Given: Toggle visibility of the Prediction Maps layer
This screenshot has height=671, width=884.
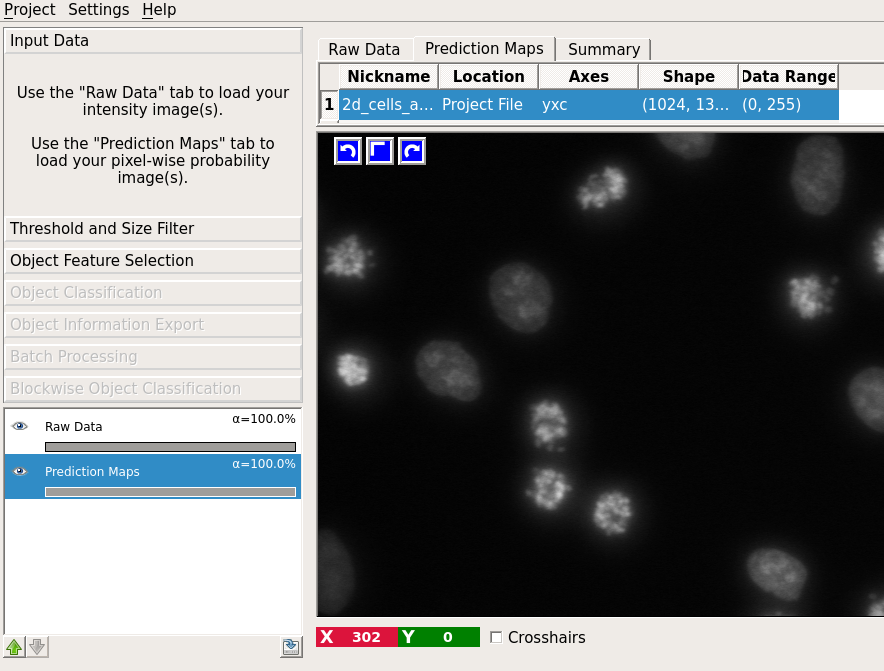Looking at the screenshot, I should [x=18, y=471].
